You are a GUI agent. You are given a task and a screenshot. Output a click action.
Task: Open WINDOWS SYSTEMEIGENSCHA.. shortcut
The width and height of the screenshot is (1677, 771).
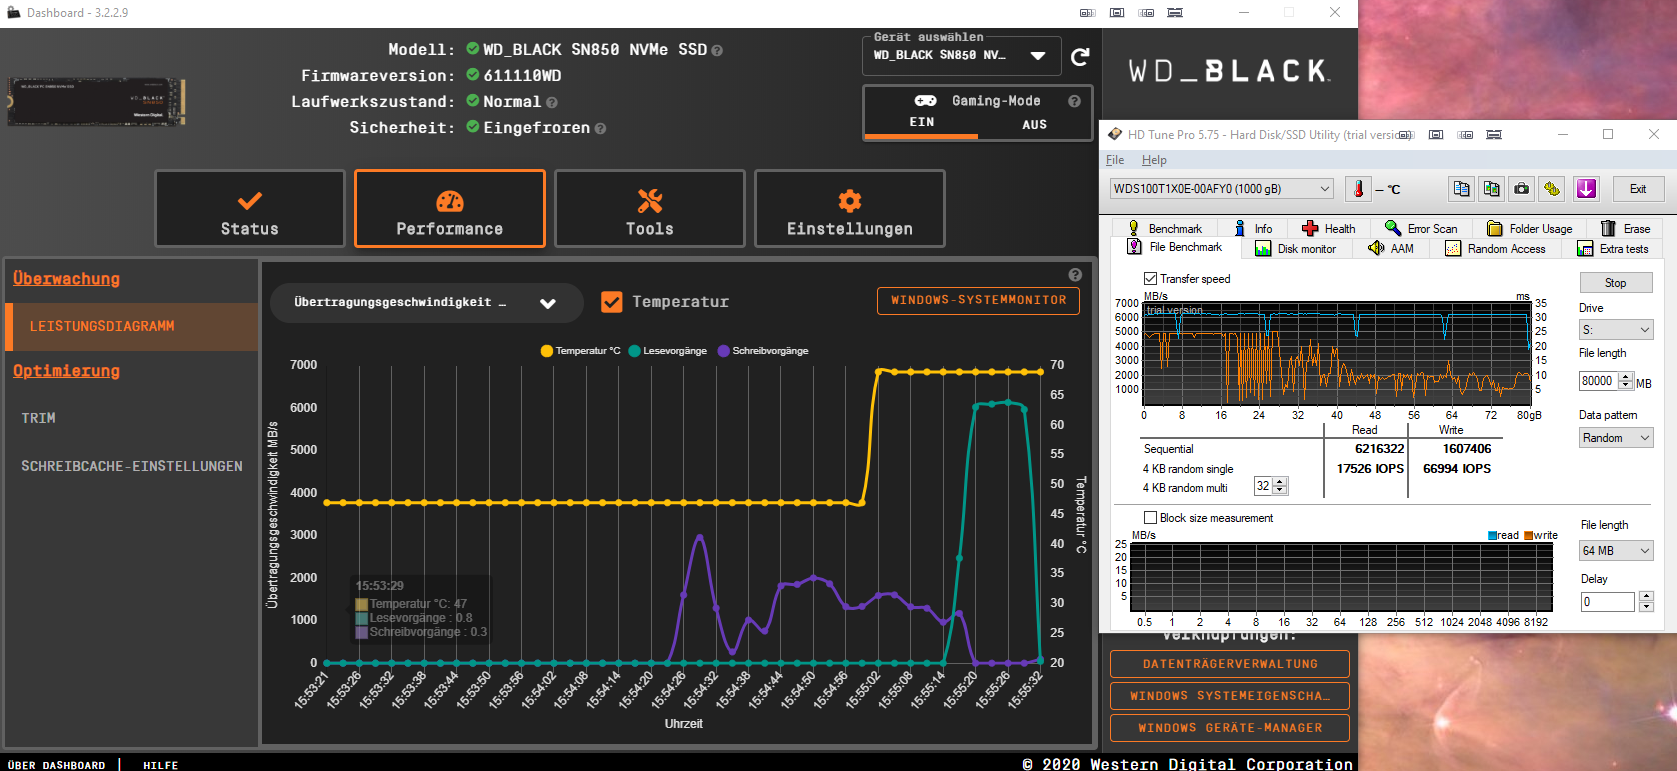click(x=1230, y=696)
